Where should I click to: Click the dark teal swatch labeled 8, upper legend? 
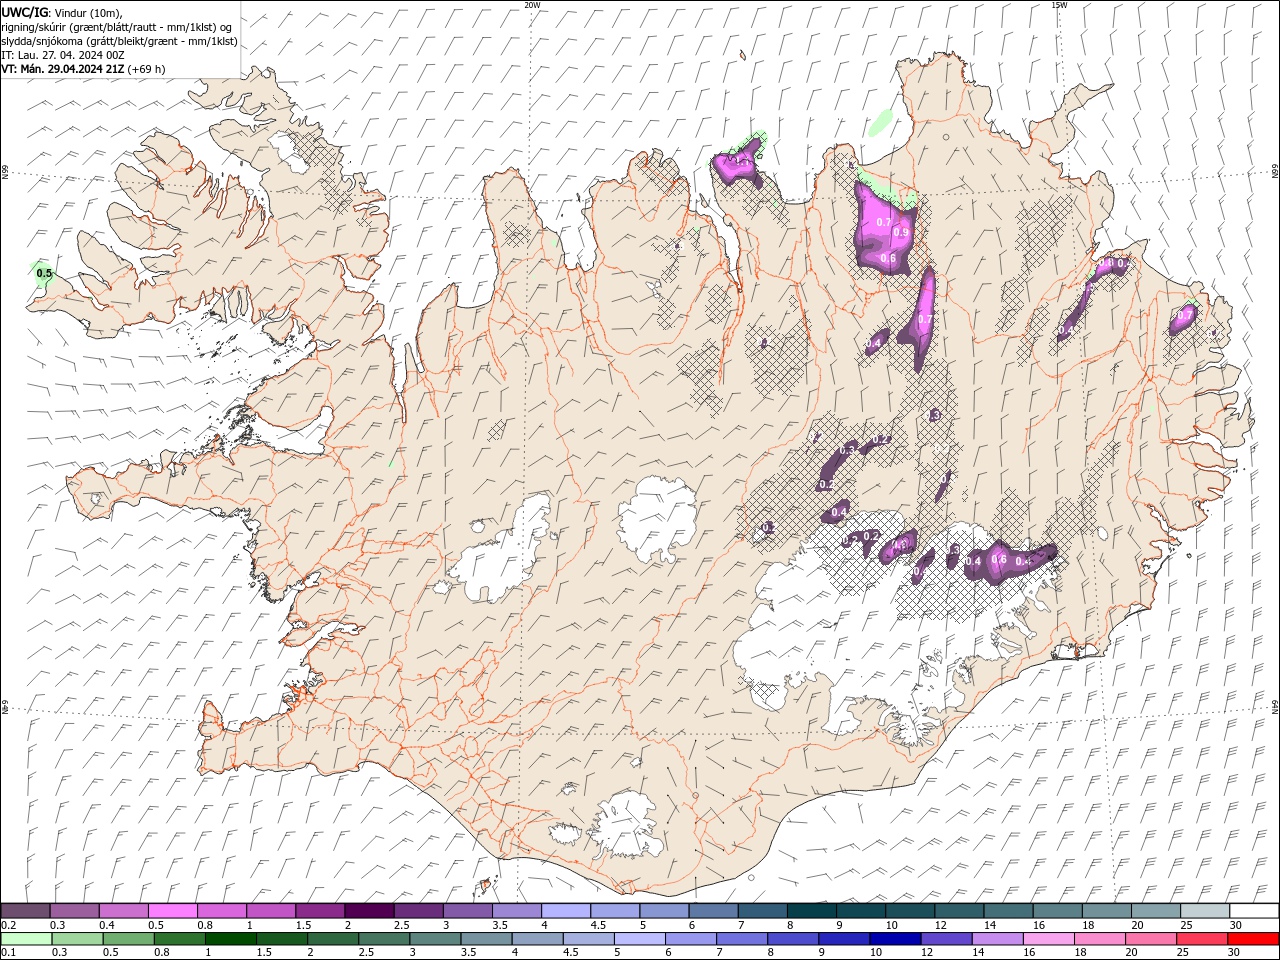(x=812, y=911)
